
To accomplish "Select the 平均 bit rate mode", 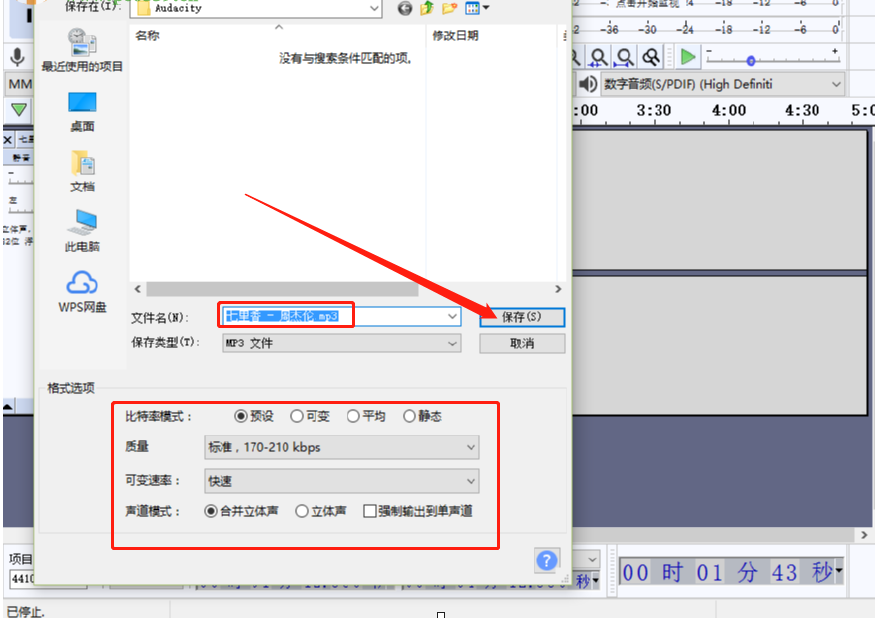I will click(x=366, y=416).
